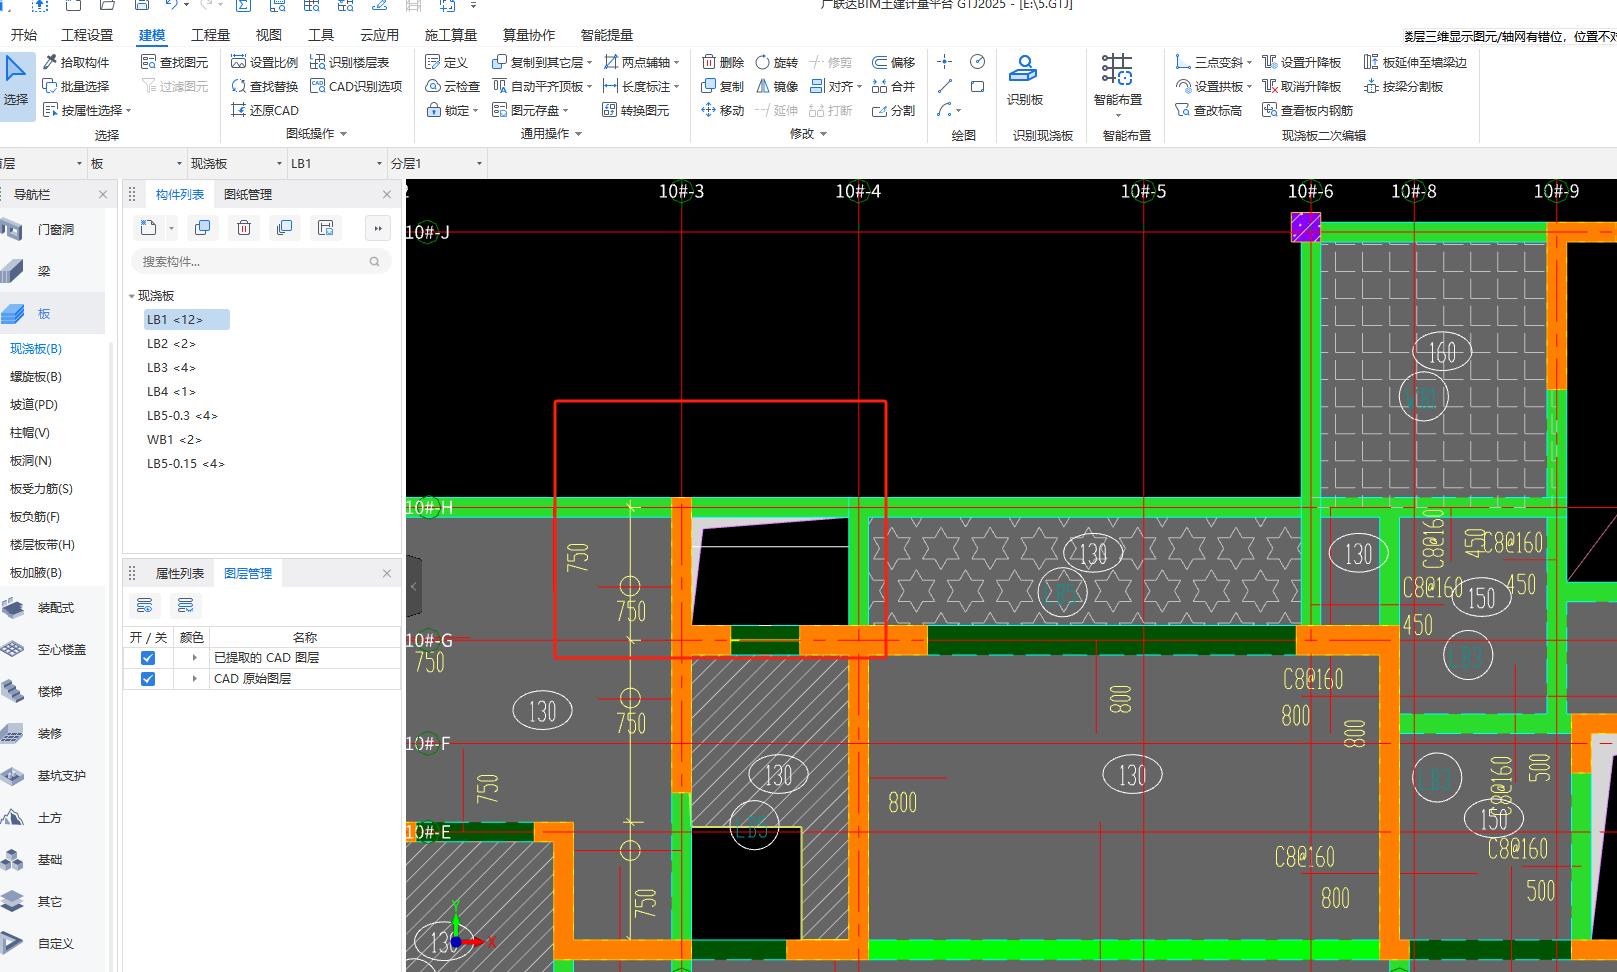Image resolution: width=1617 pixels, height=972 pixels.
Task: Click the 搜索构件 search field
Action: [x=261, y=261]
